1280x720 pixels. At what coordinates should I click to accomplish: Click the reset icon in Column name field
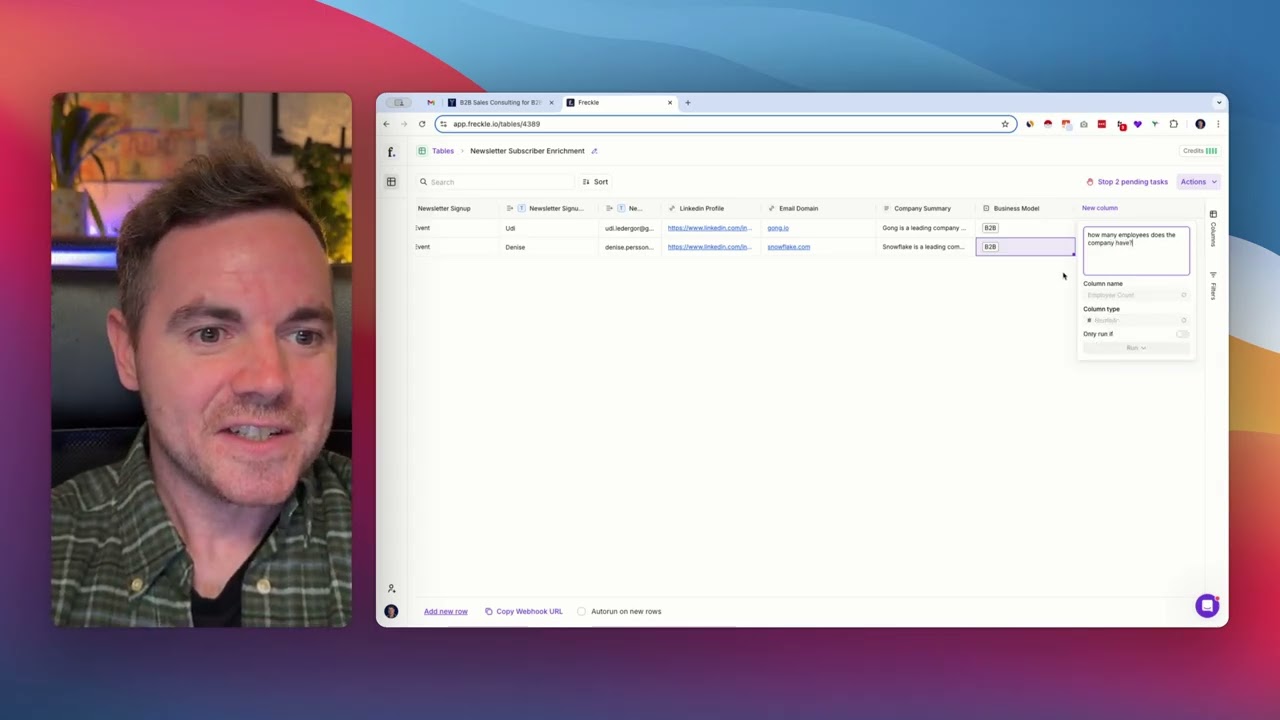(x=1184, y=295)
